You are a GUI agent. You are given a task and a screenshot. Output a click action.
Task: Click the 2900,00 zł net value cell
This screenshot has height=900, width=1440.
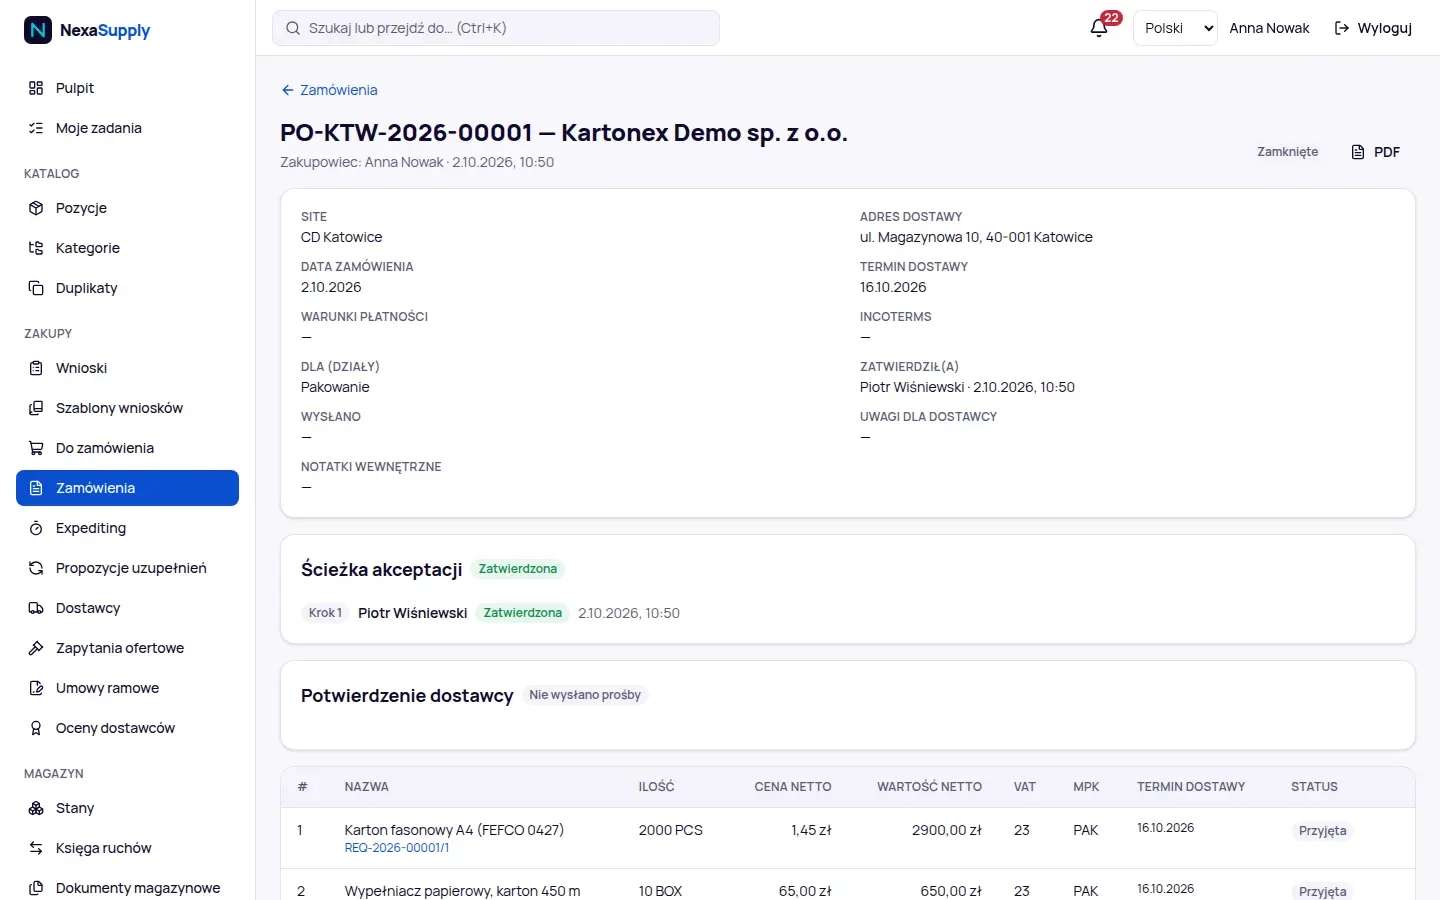click(947, 830)
